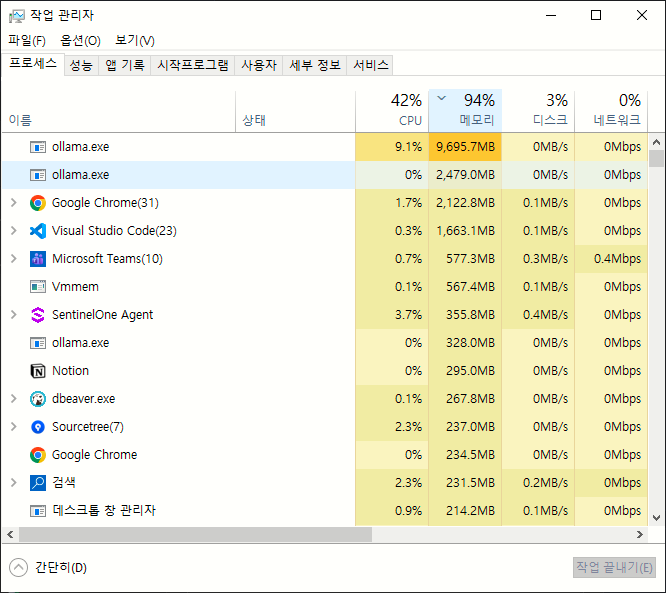The image size is (666, 593).
Task: Click the sort arrow on the 메모리 column
Action: pyautogui.click(x=442, y=99)
